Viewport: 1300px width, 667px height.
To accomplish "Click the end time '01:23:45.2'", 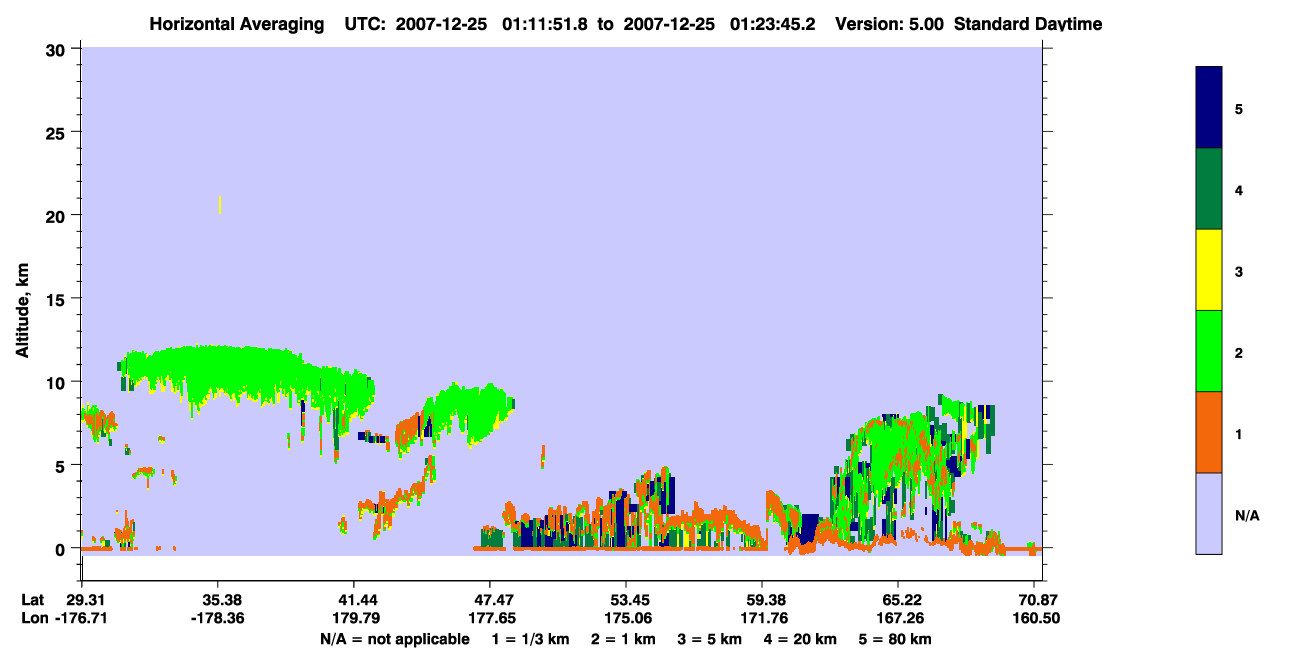I will point(774,24).
